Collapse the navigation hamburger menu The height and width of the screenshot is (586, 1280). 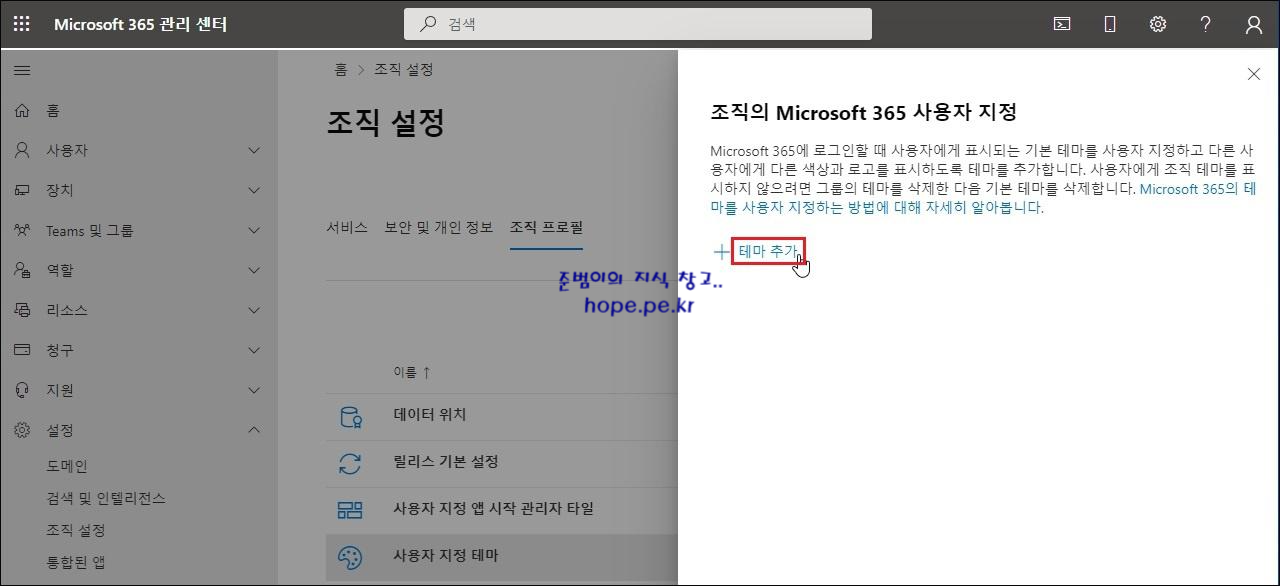22,70
